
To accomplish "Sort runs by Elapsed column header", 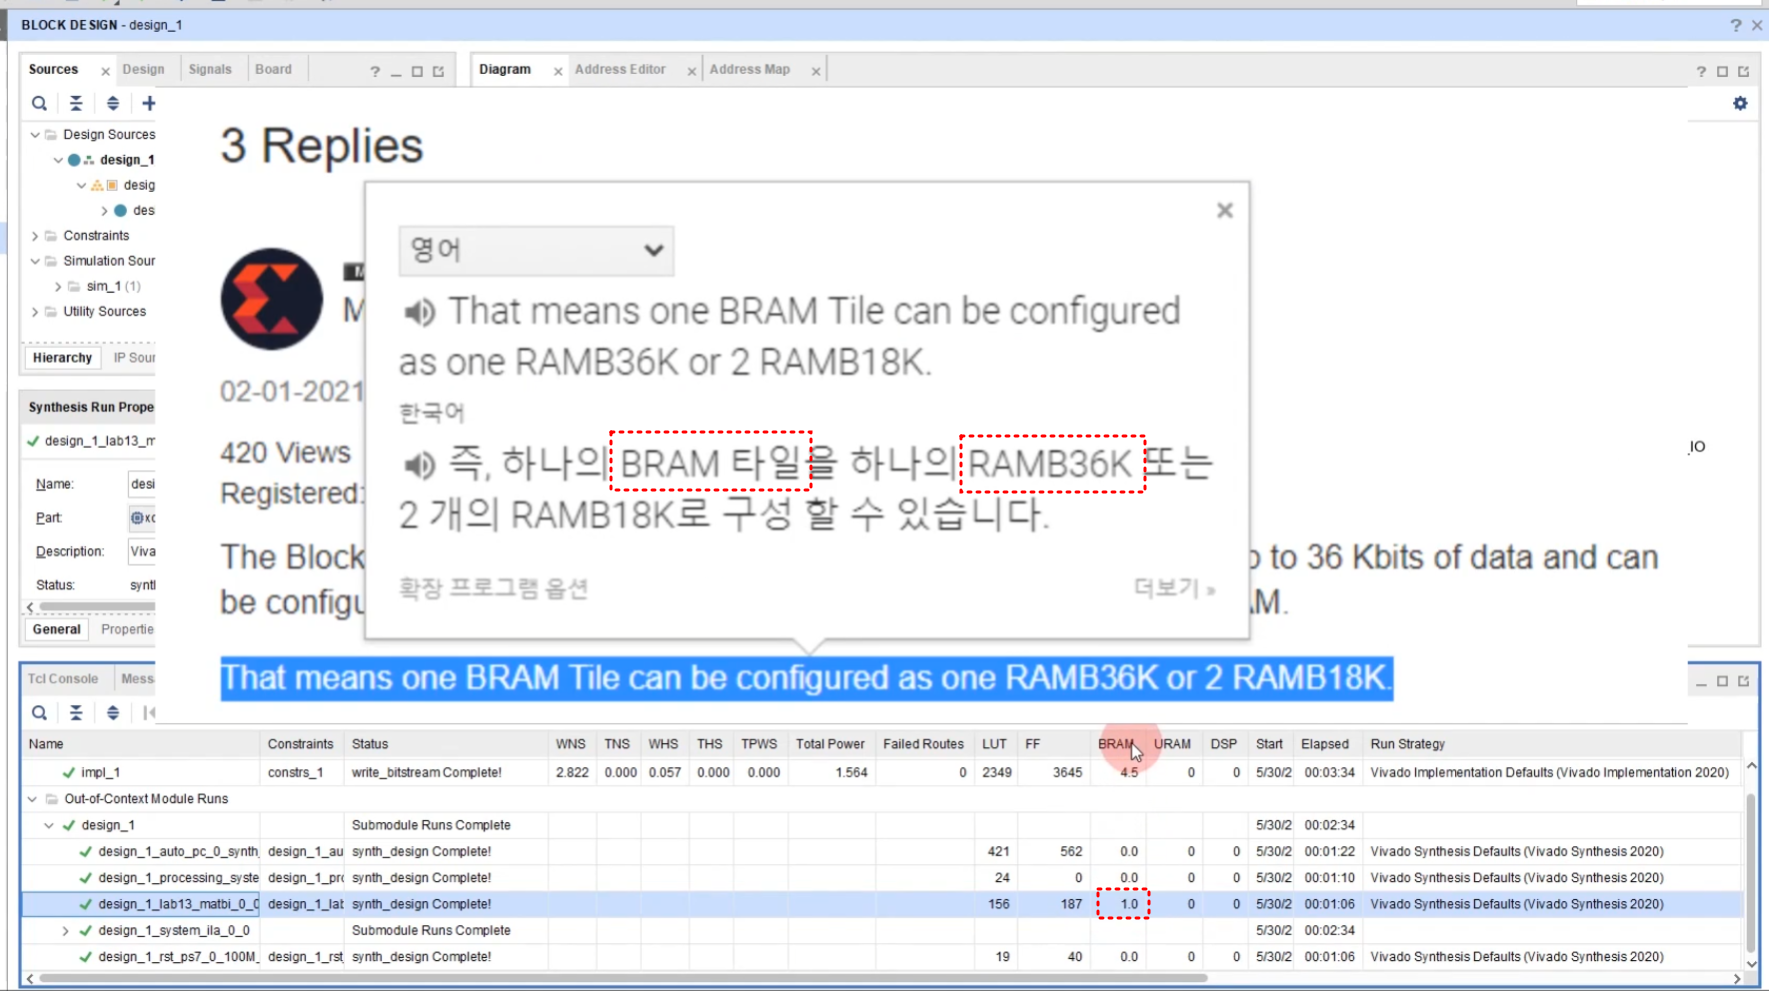I will [x=1324, y=744].
